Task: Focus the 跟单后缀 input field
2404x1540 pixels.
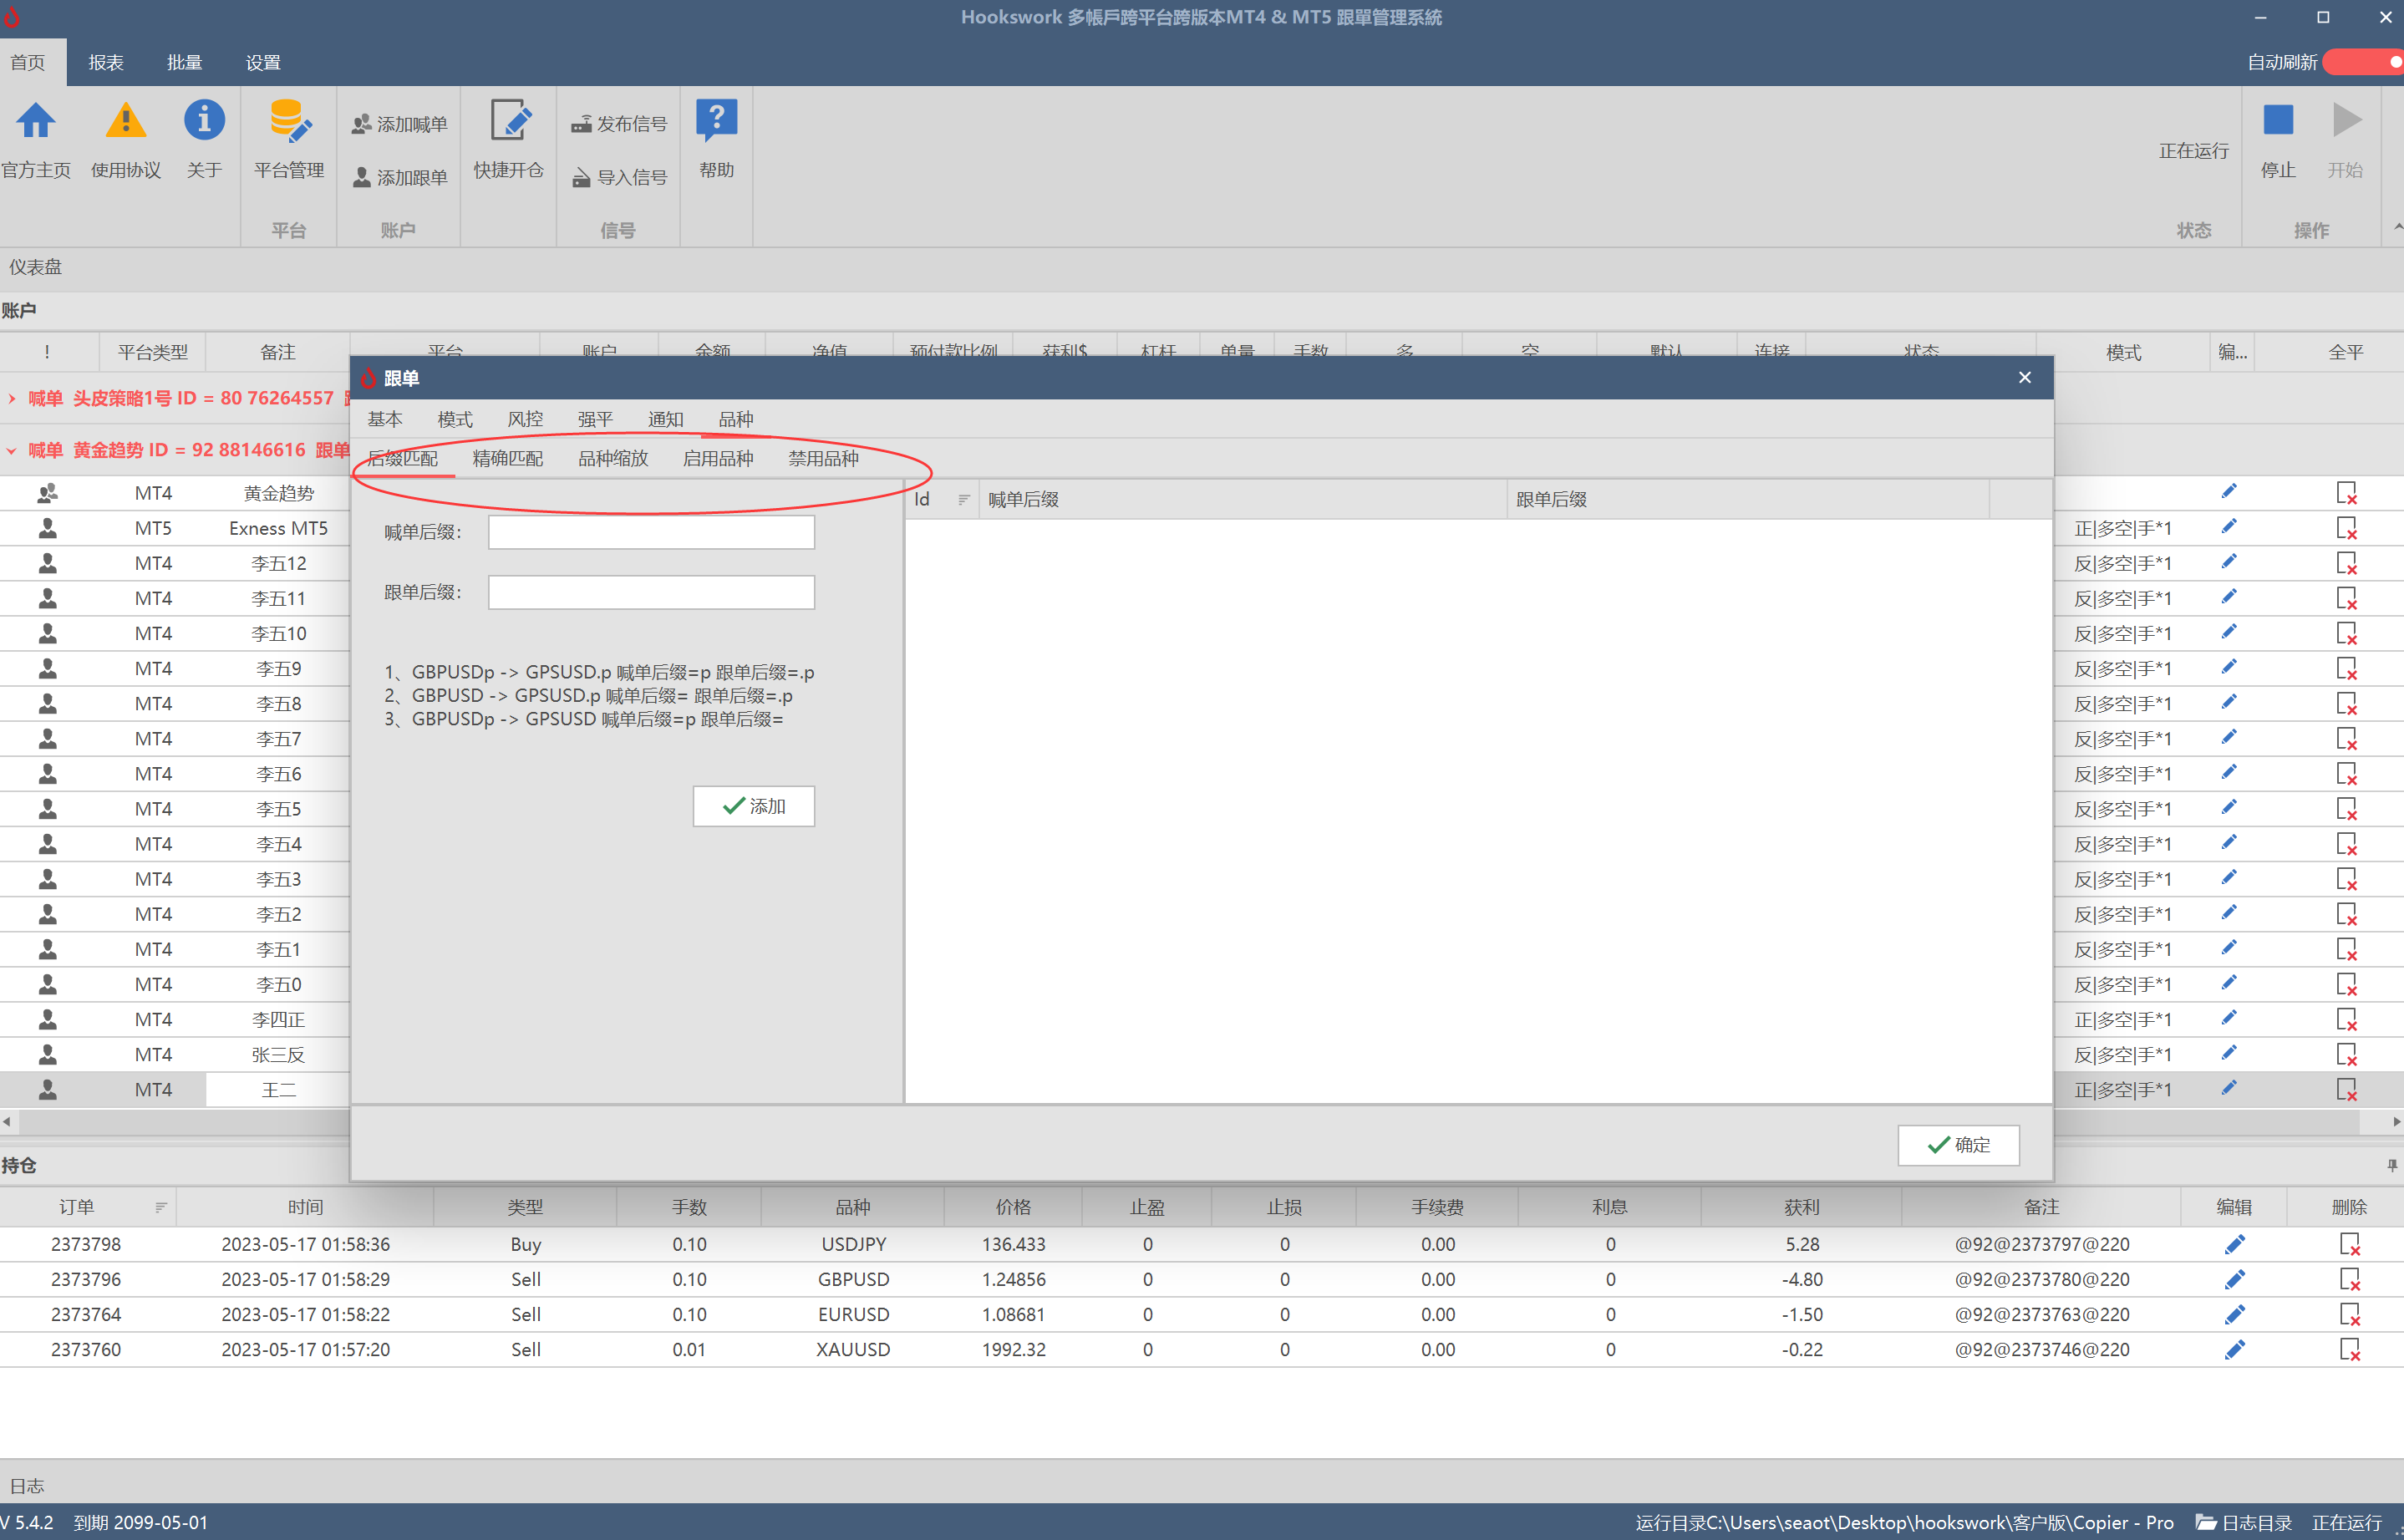Action: (x=651, y=592)
